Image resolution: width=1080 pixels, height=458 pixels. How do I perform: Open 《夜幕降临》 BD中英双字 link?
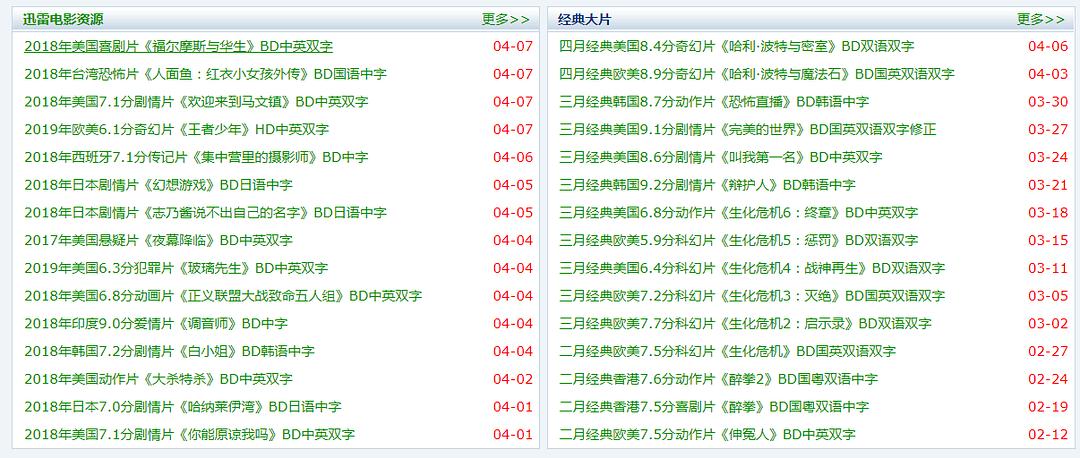158,240
